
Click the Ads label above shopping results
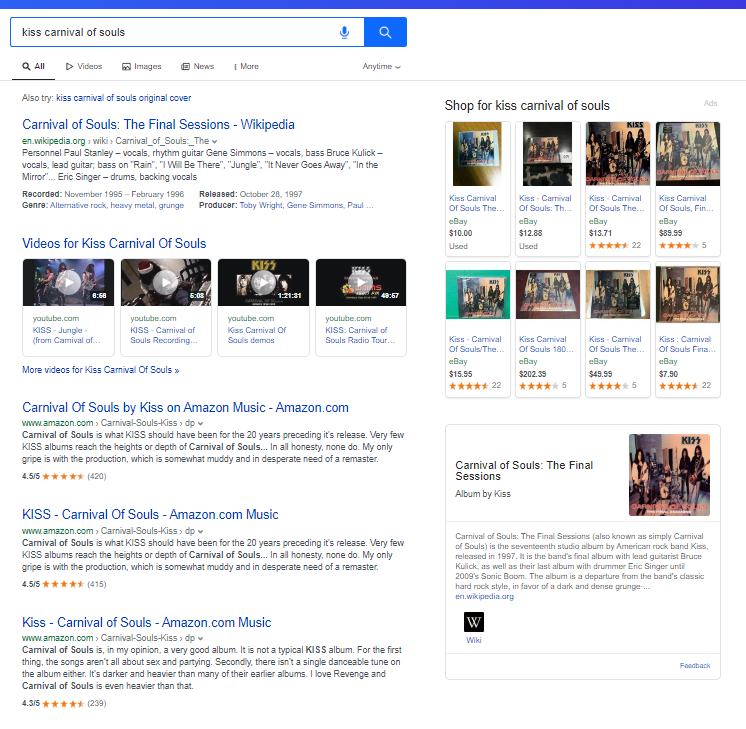710,103
